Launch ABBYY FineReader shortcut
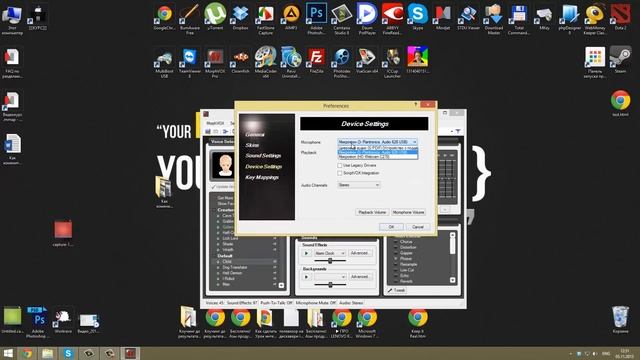The height and width of the screenshot is (360, 640). [x=392, y=19]
